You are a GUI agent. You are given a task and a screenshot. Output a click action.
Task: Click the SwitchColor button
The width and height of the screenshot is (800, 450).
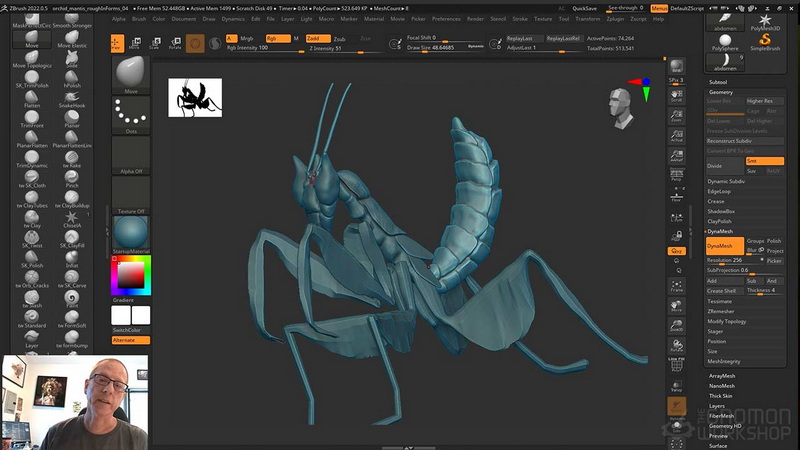(131, 330)
